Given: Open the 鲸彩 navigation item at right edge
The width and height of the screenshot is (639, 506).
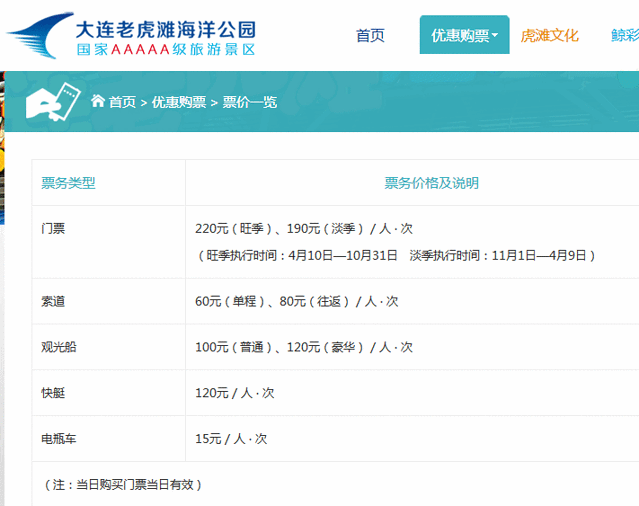Looking at the screenshot, I should coord(625,35).
